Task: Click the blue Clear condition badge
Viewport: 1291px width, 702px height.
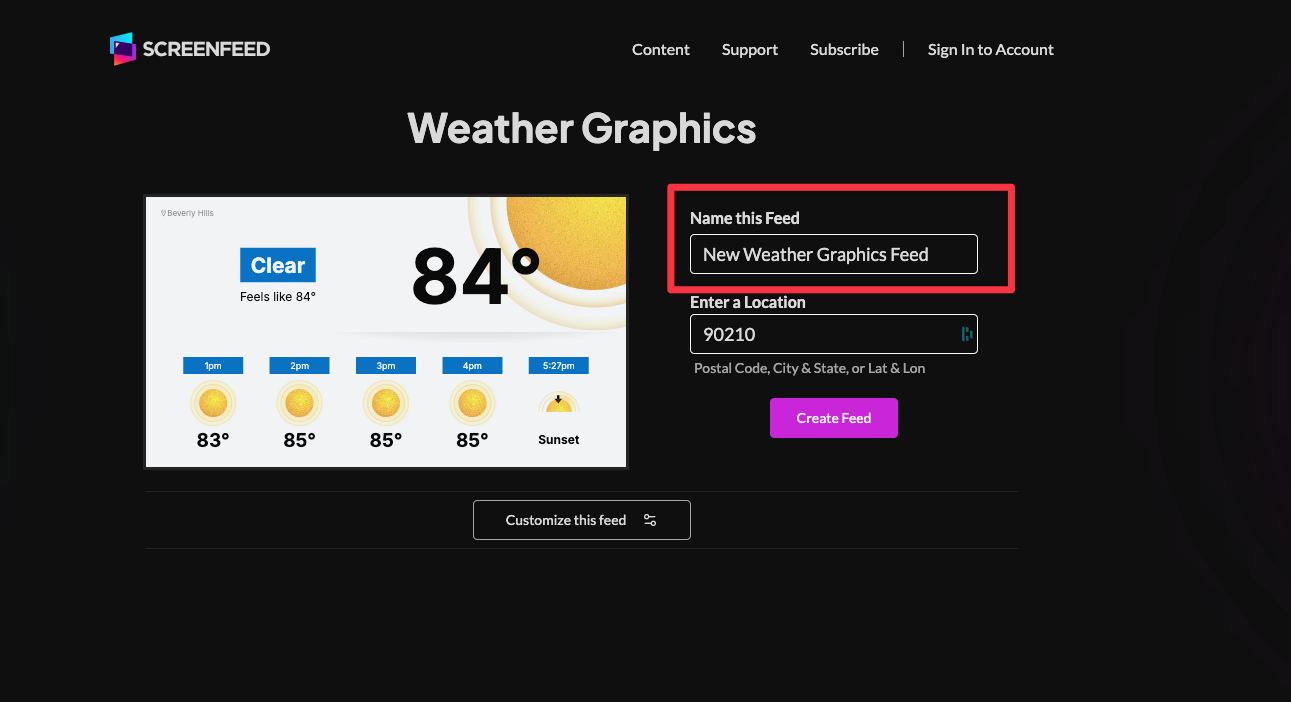Action: pos(277,265)
